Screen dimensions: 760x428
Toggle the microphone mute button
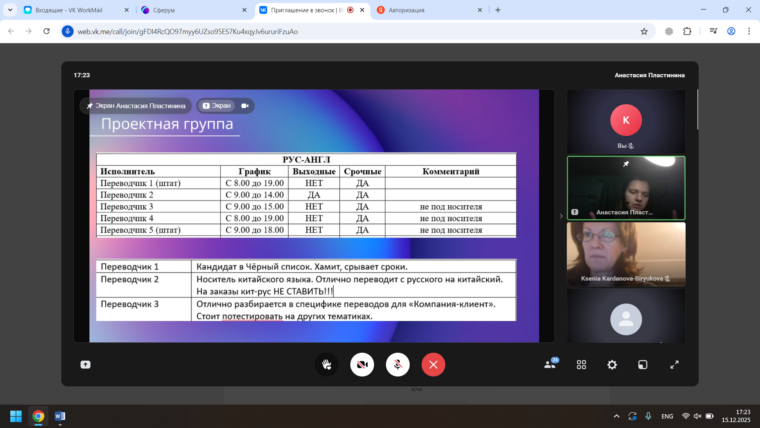(x=397, y=365)
